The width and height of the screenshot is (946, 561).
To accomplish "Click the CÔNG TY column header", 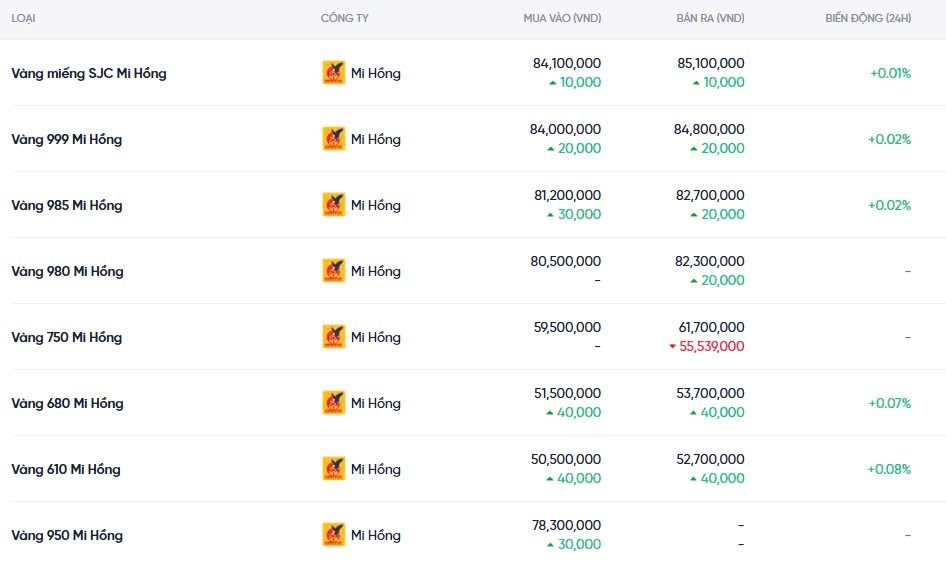I will click(x=344, y=19).
